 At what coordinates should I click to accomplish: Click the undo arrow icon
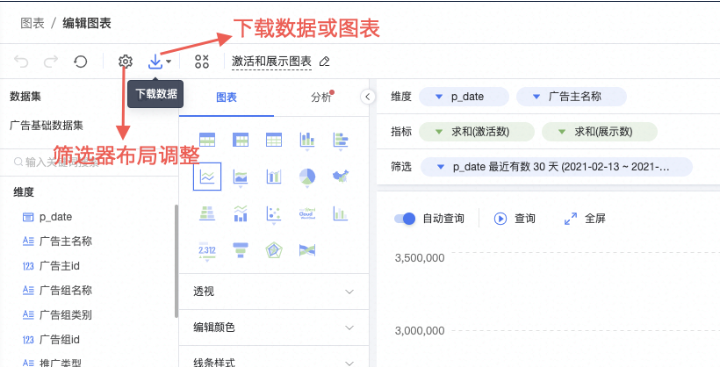pos(21,62)
